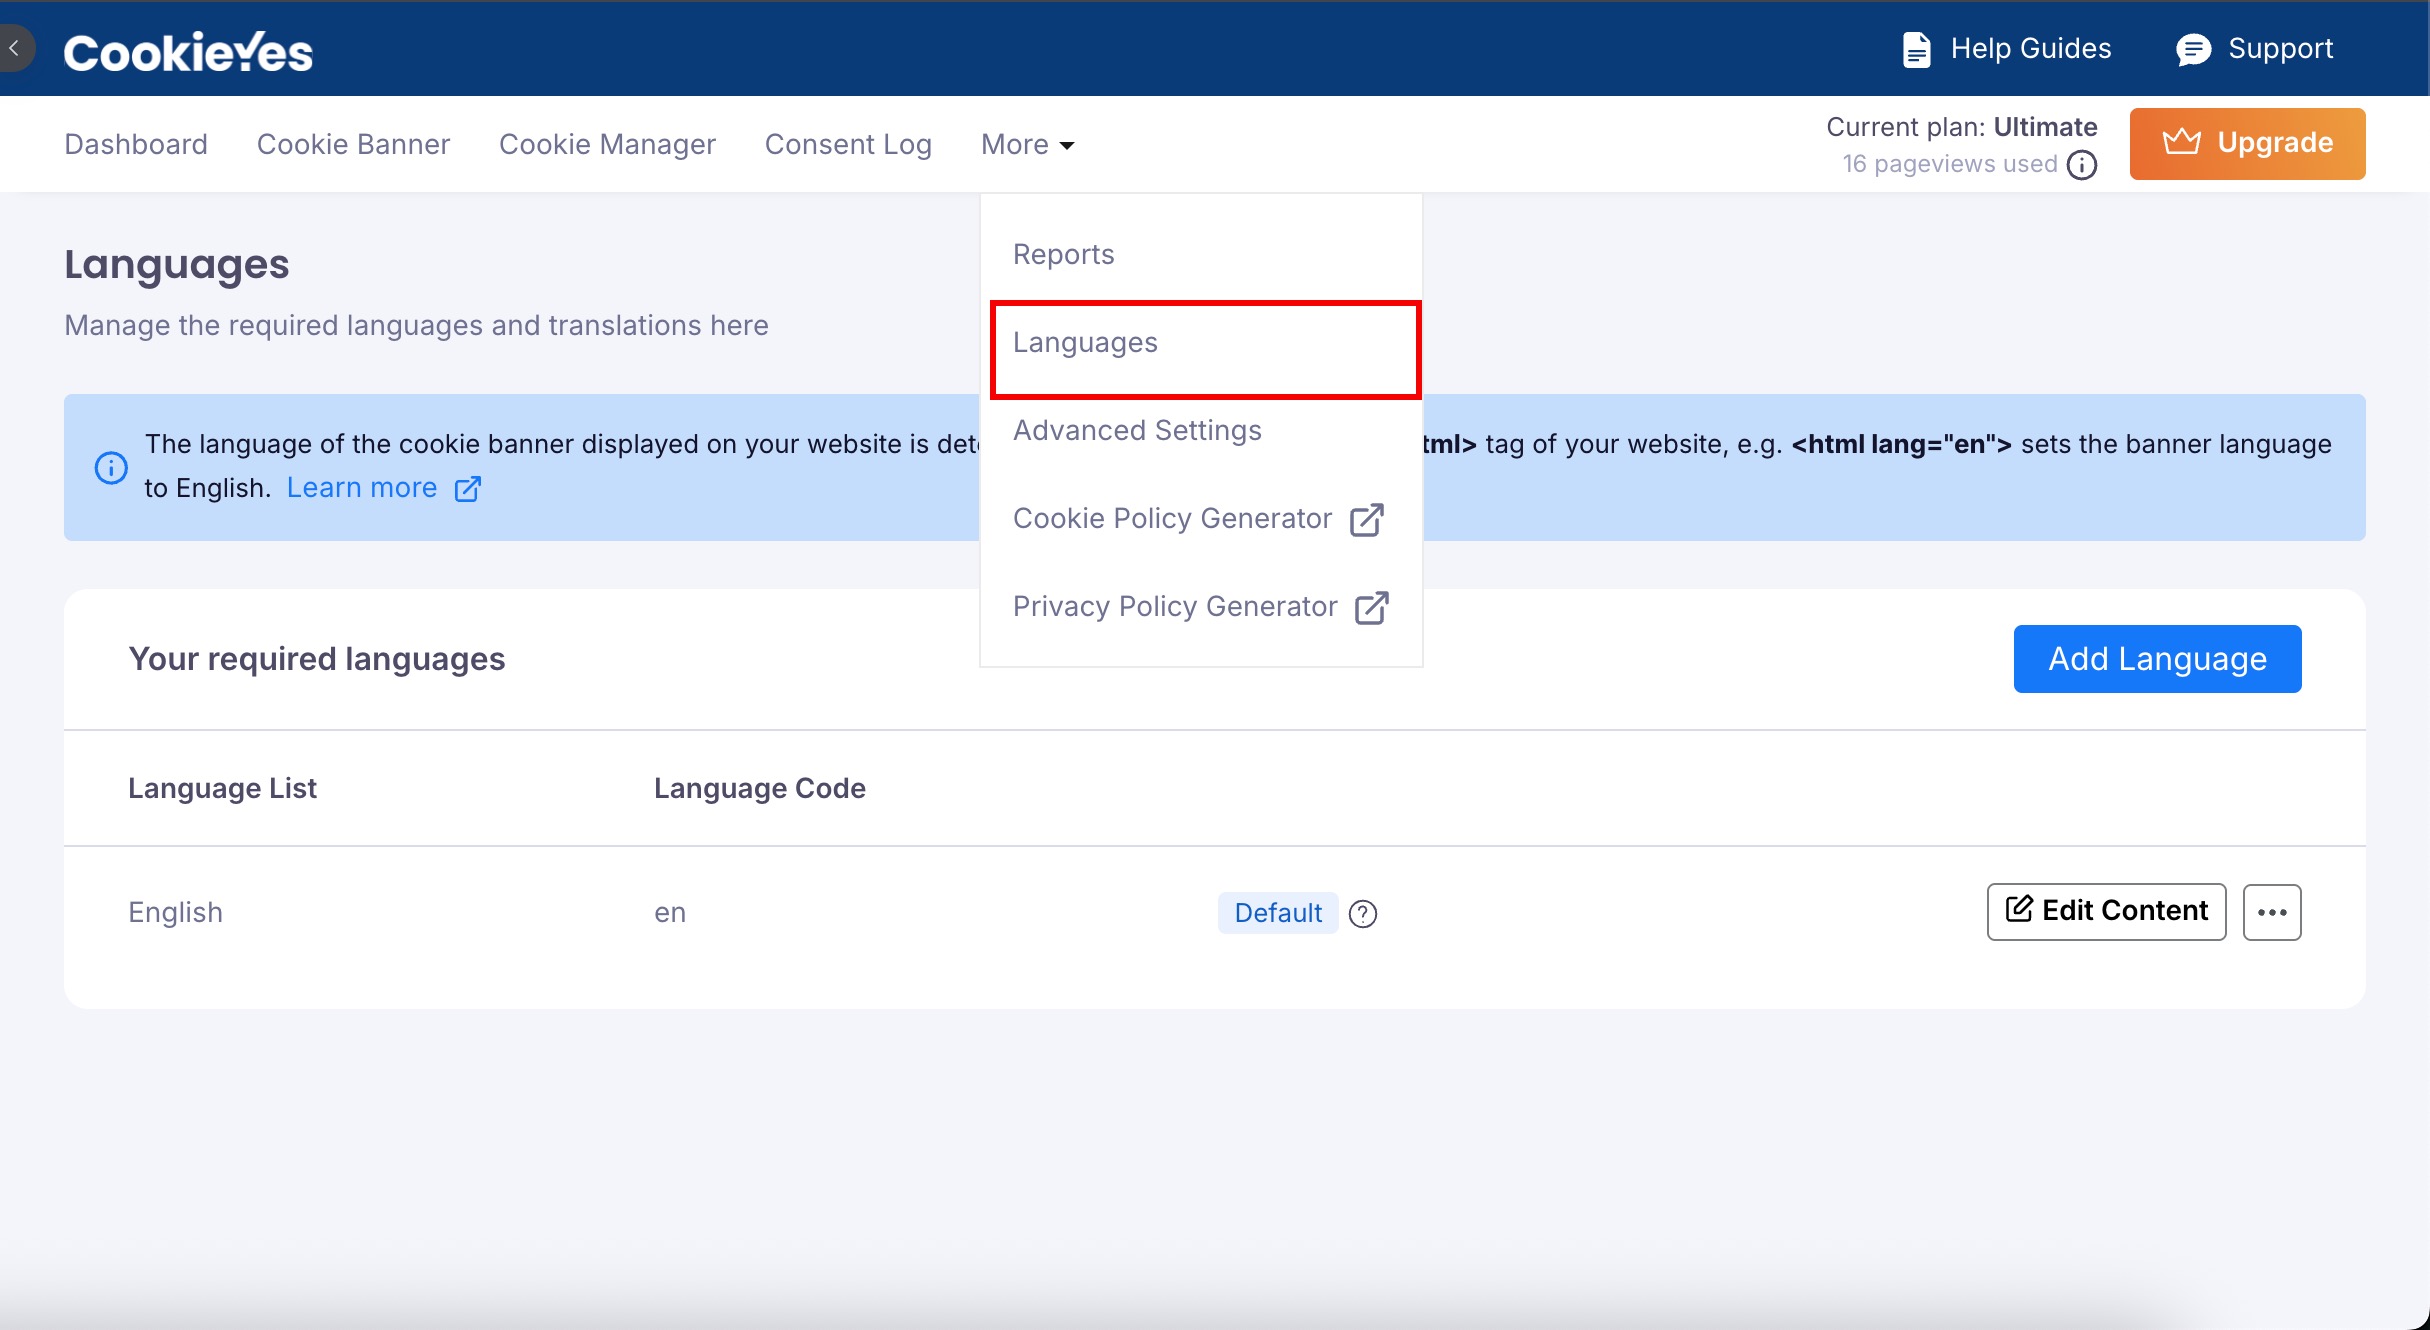Image resolution: width=2430 pixels, height=1330 pixels.
Task: Select Reports from the More menu
Action: click(1063, 254)
